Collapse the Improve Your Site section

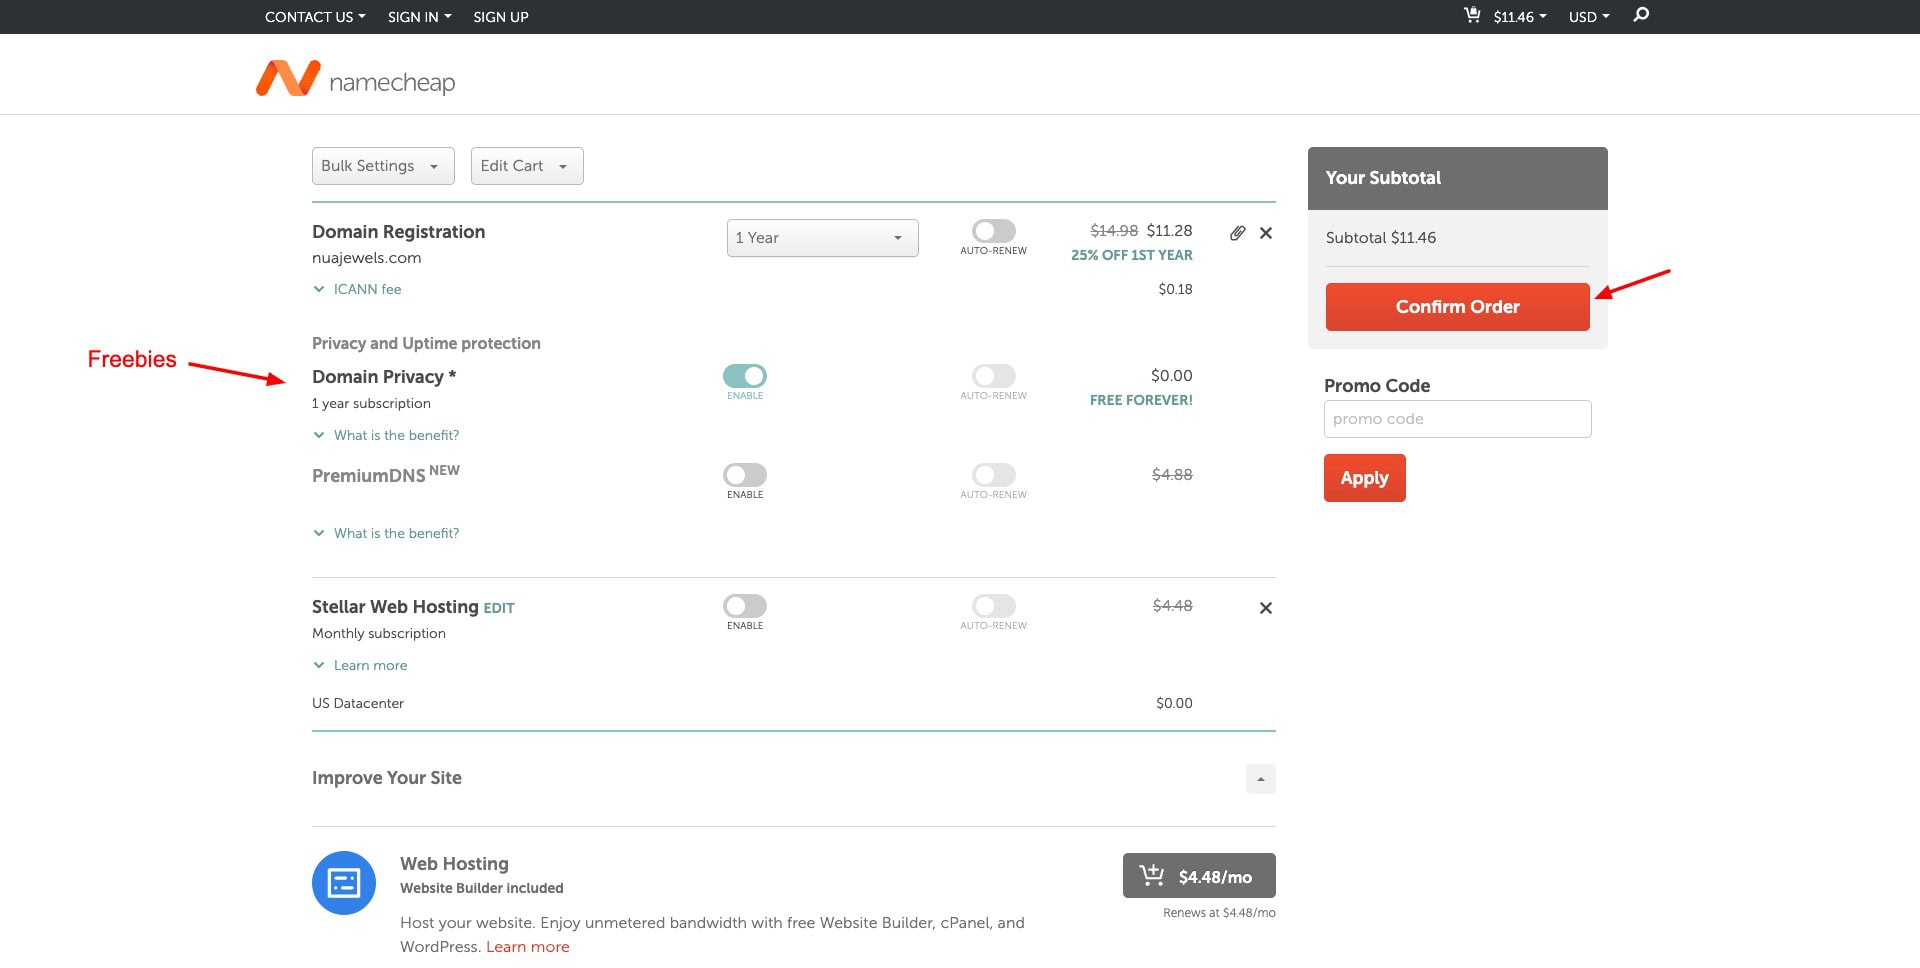pyautogui.click(x=1260, y=779)
